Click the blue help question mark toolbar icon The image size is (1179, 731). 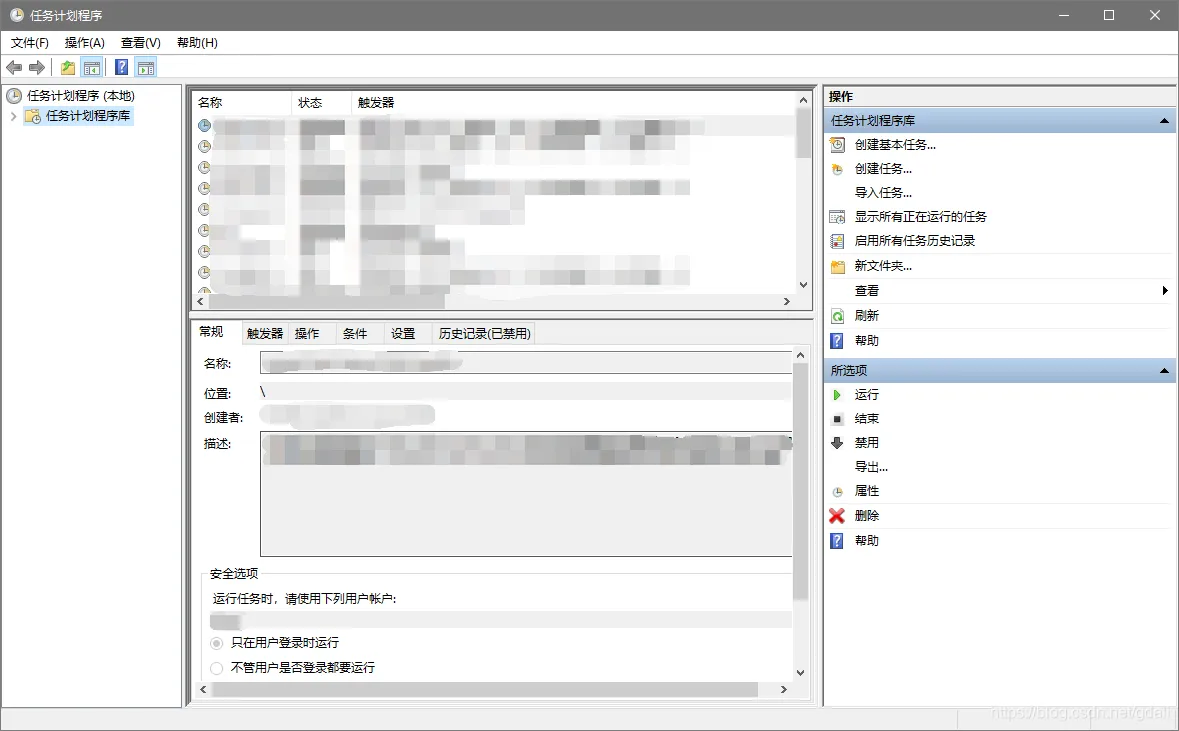[x=121, y=67]
